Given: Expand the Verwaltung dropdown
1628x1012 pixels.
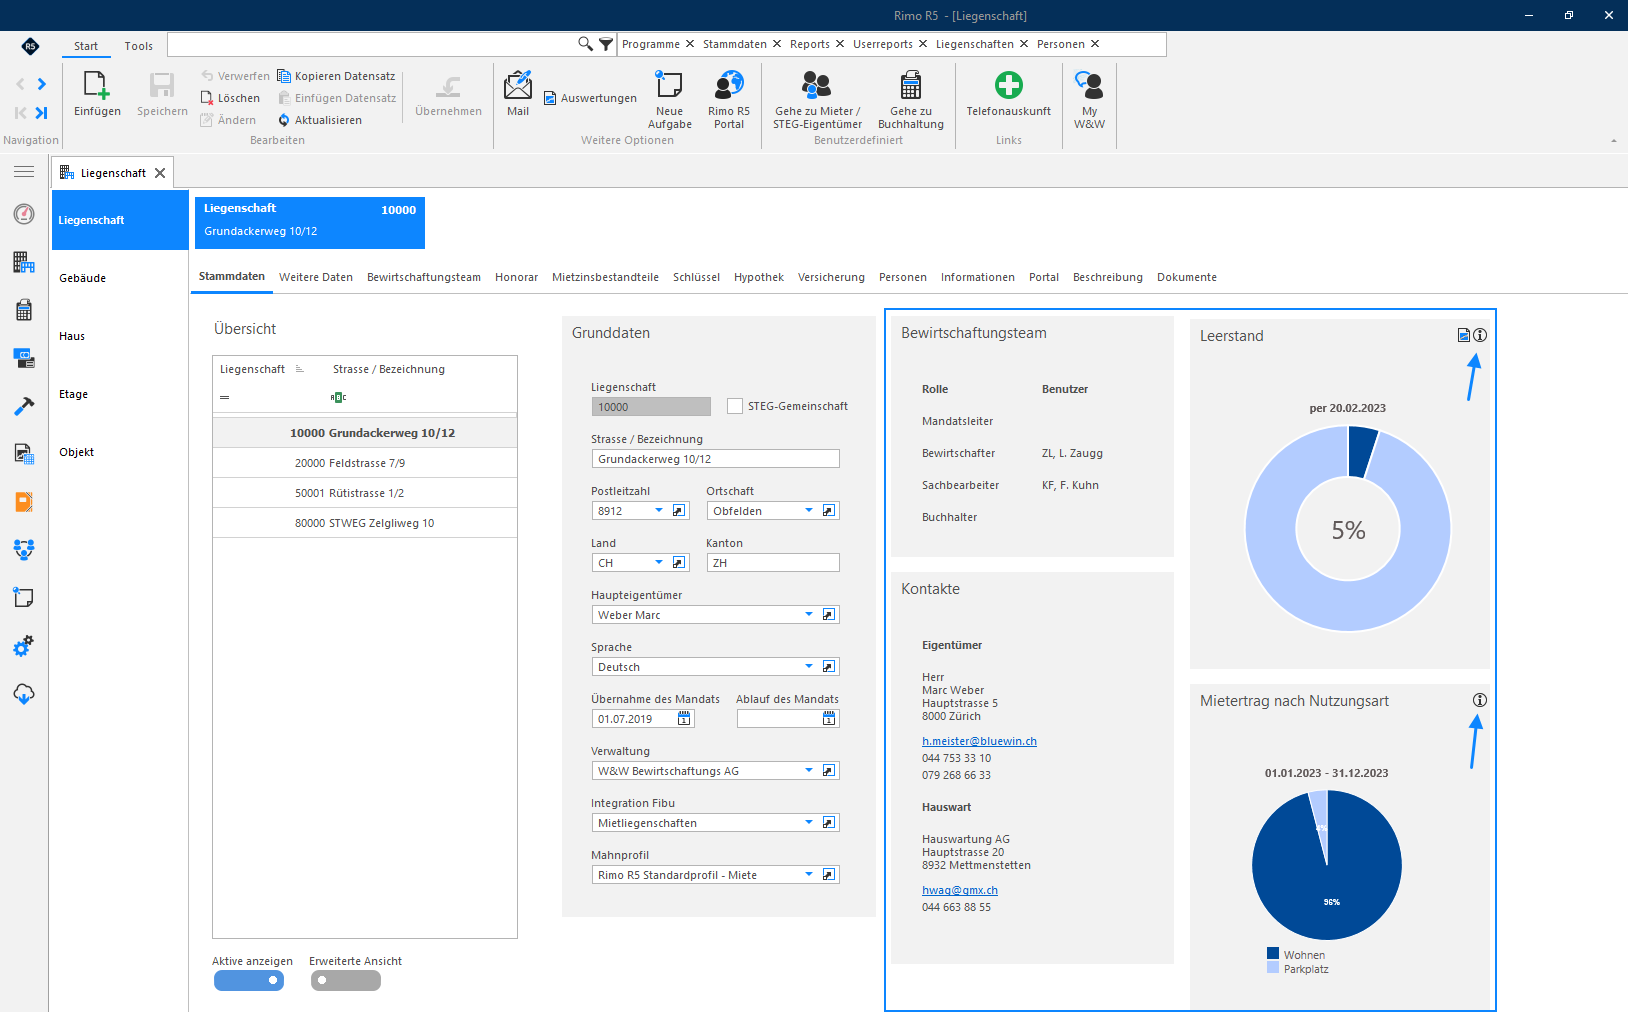Looking at the screenshot, I should click(809, 770).
